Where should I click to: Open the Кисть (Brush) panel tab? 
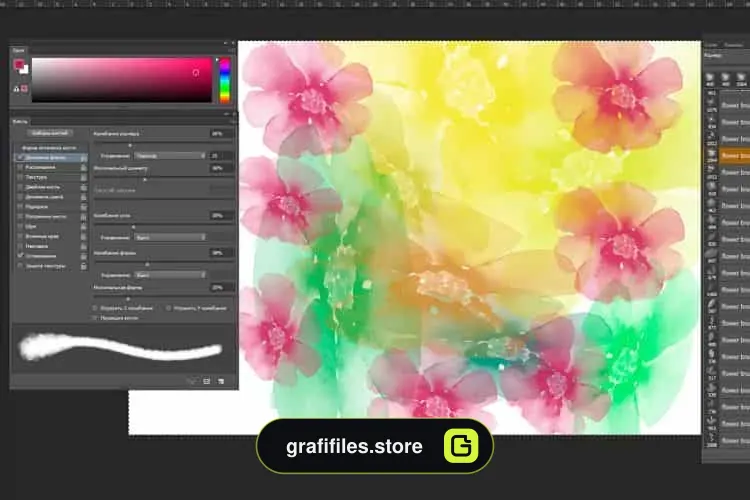pos(20,122)
